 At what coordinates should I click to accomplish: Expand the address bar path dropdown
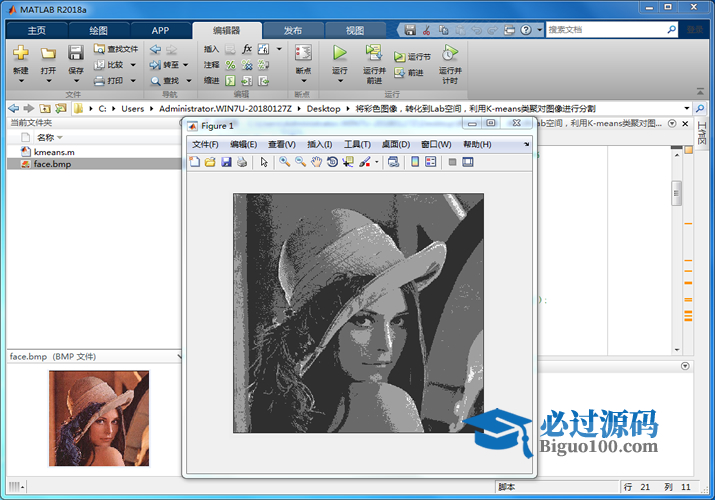(686, 108)
